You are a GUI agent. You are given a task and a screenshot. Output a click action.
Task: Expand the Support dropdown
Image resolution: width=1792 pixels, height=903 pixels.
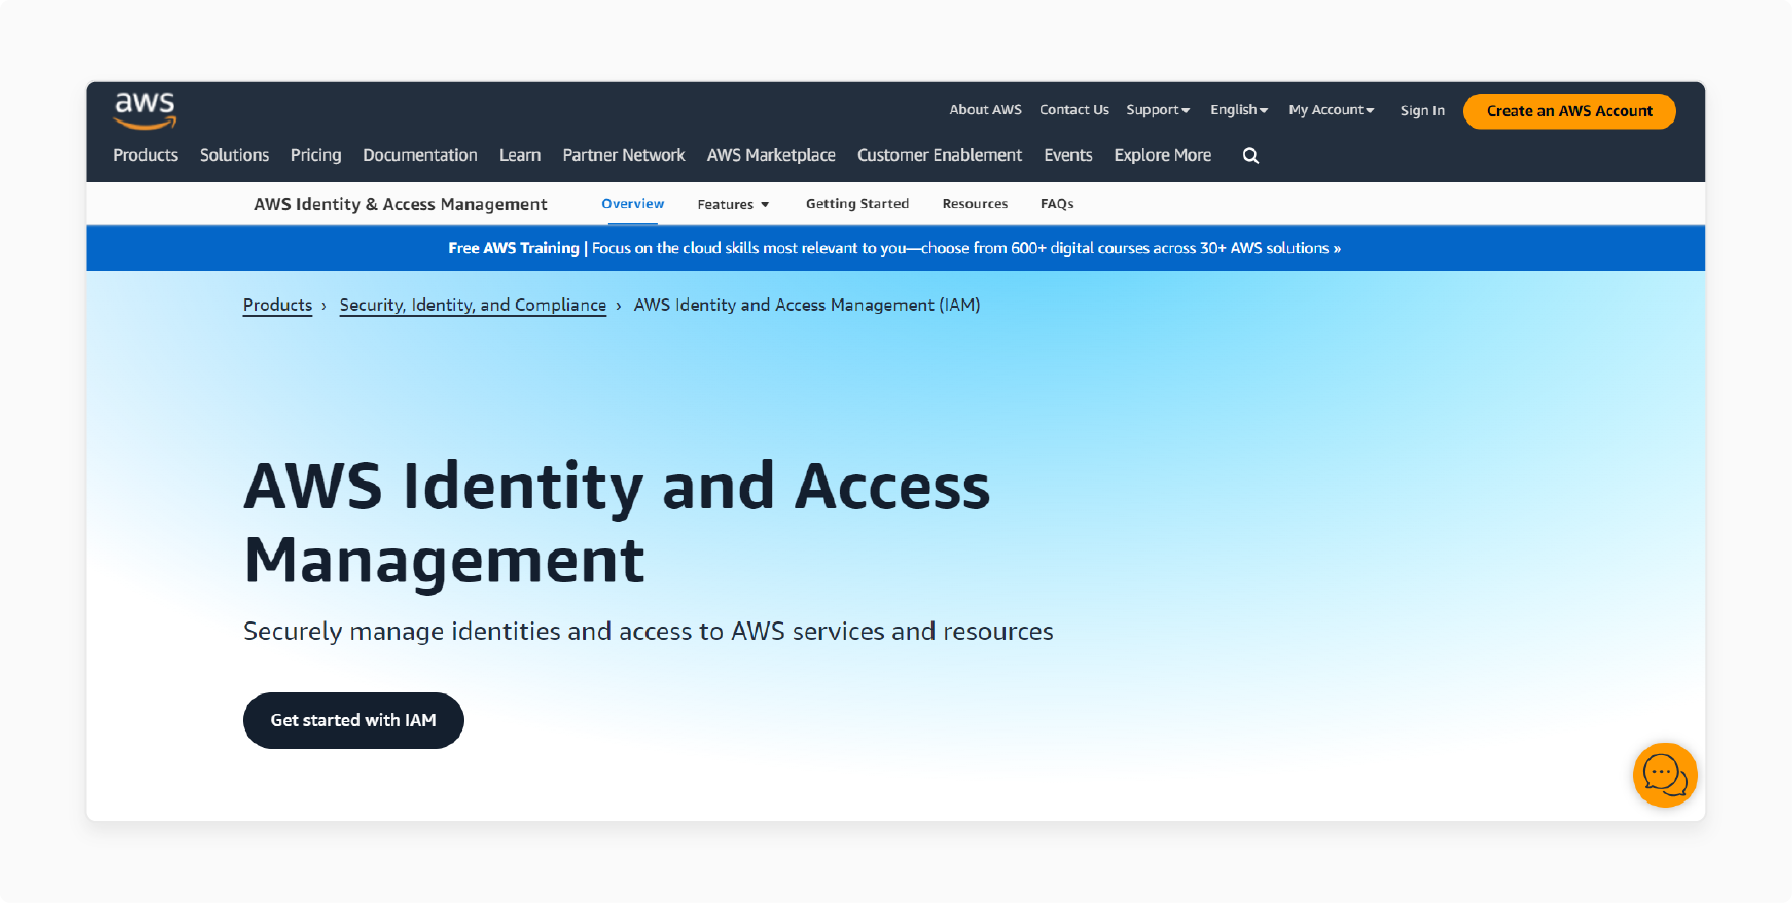pyautogui.click(x=1158, y=110)
